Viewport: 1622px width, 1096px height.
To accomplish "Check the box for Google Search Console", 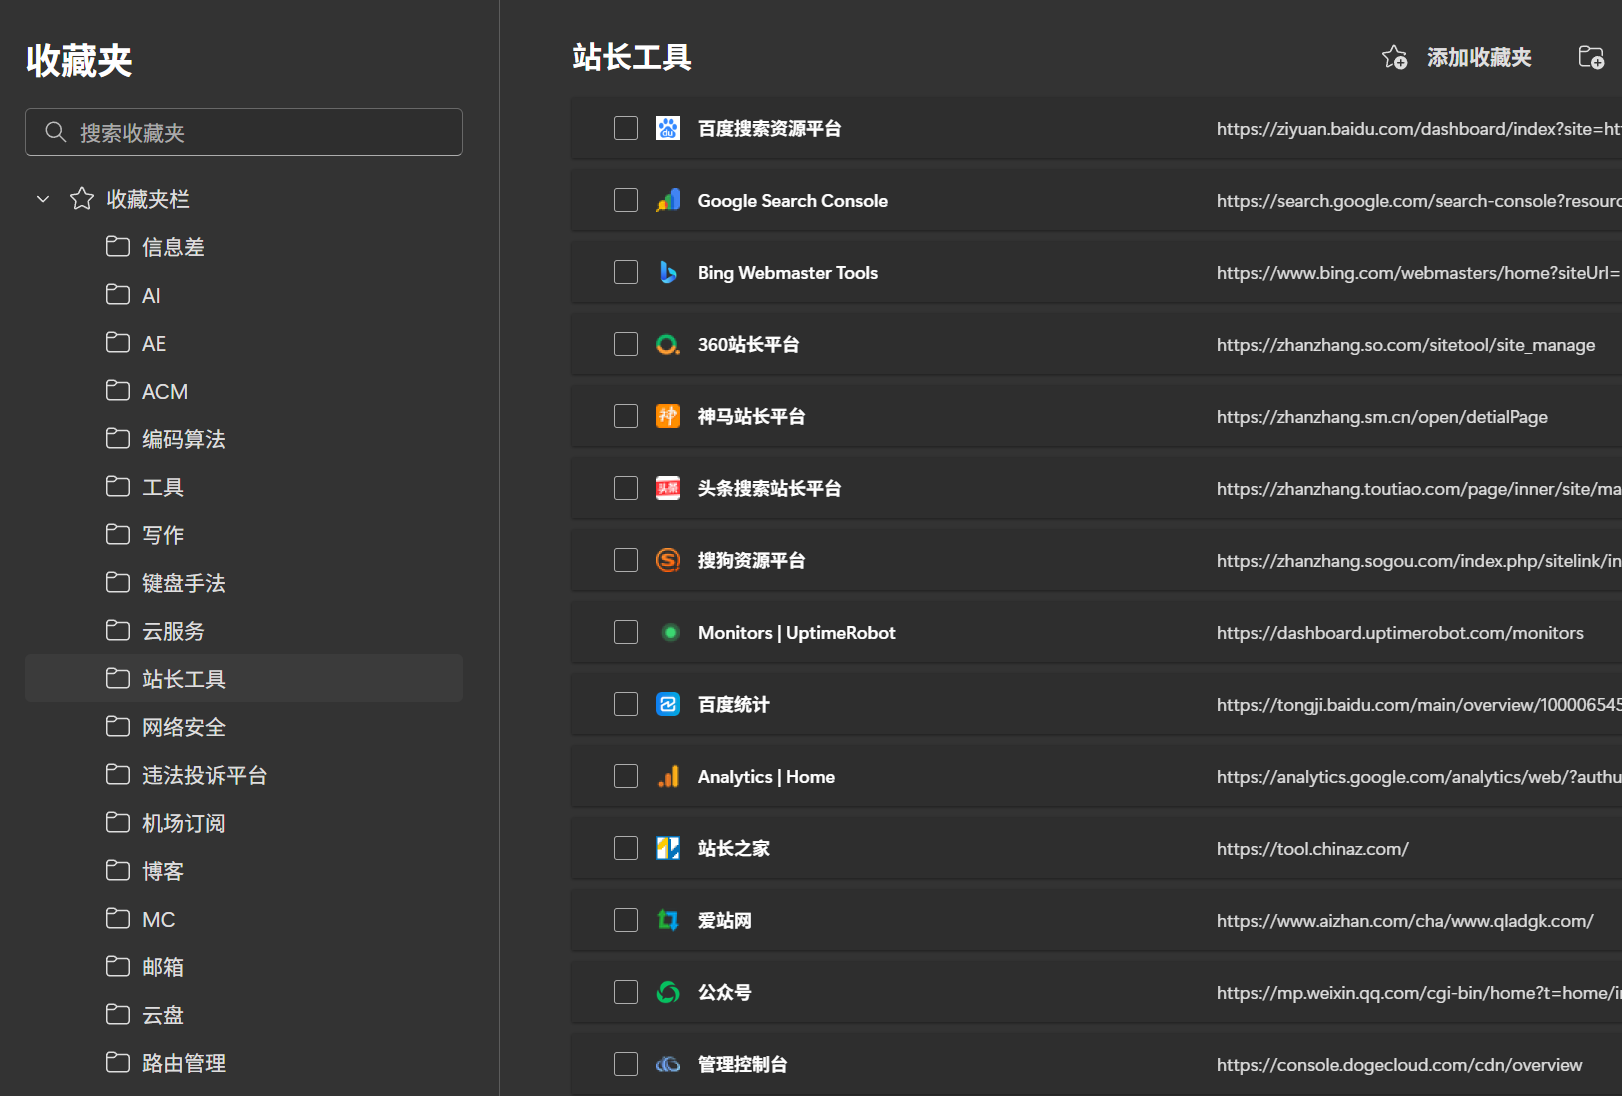I will pos(626,200).
